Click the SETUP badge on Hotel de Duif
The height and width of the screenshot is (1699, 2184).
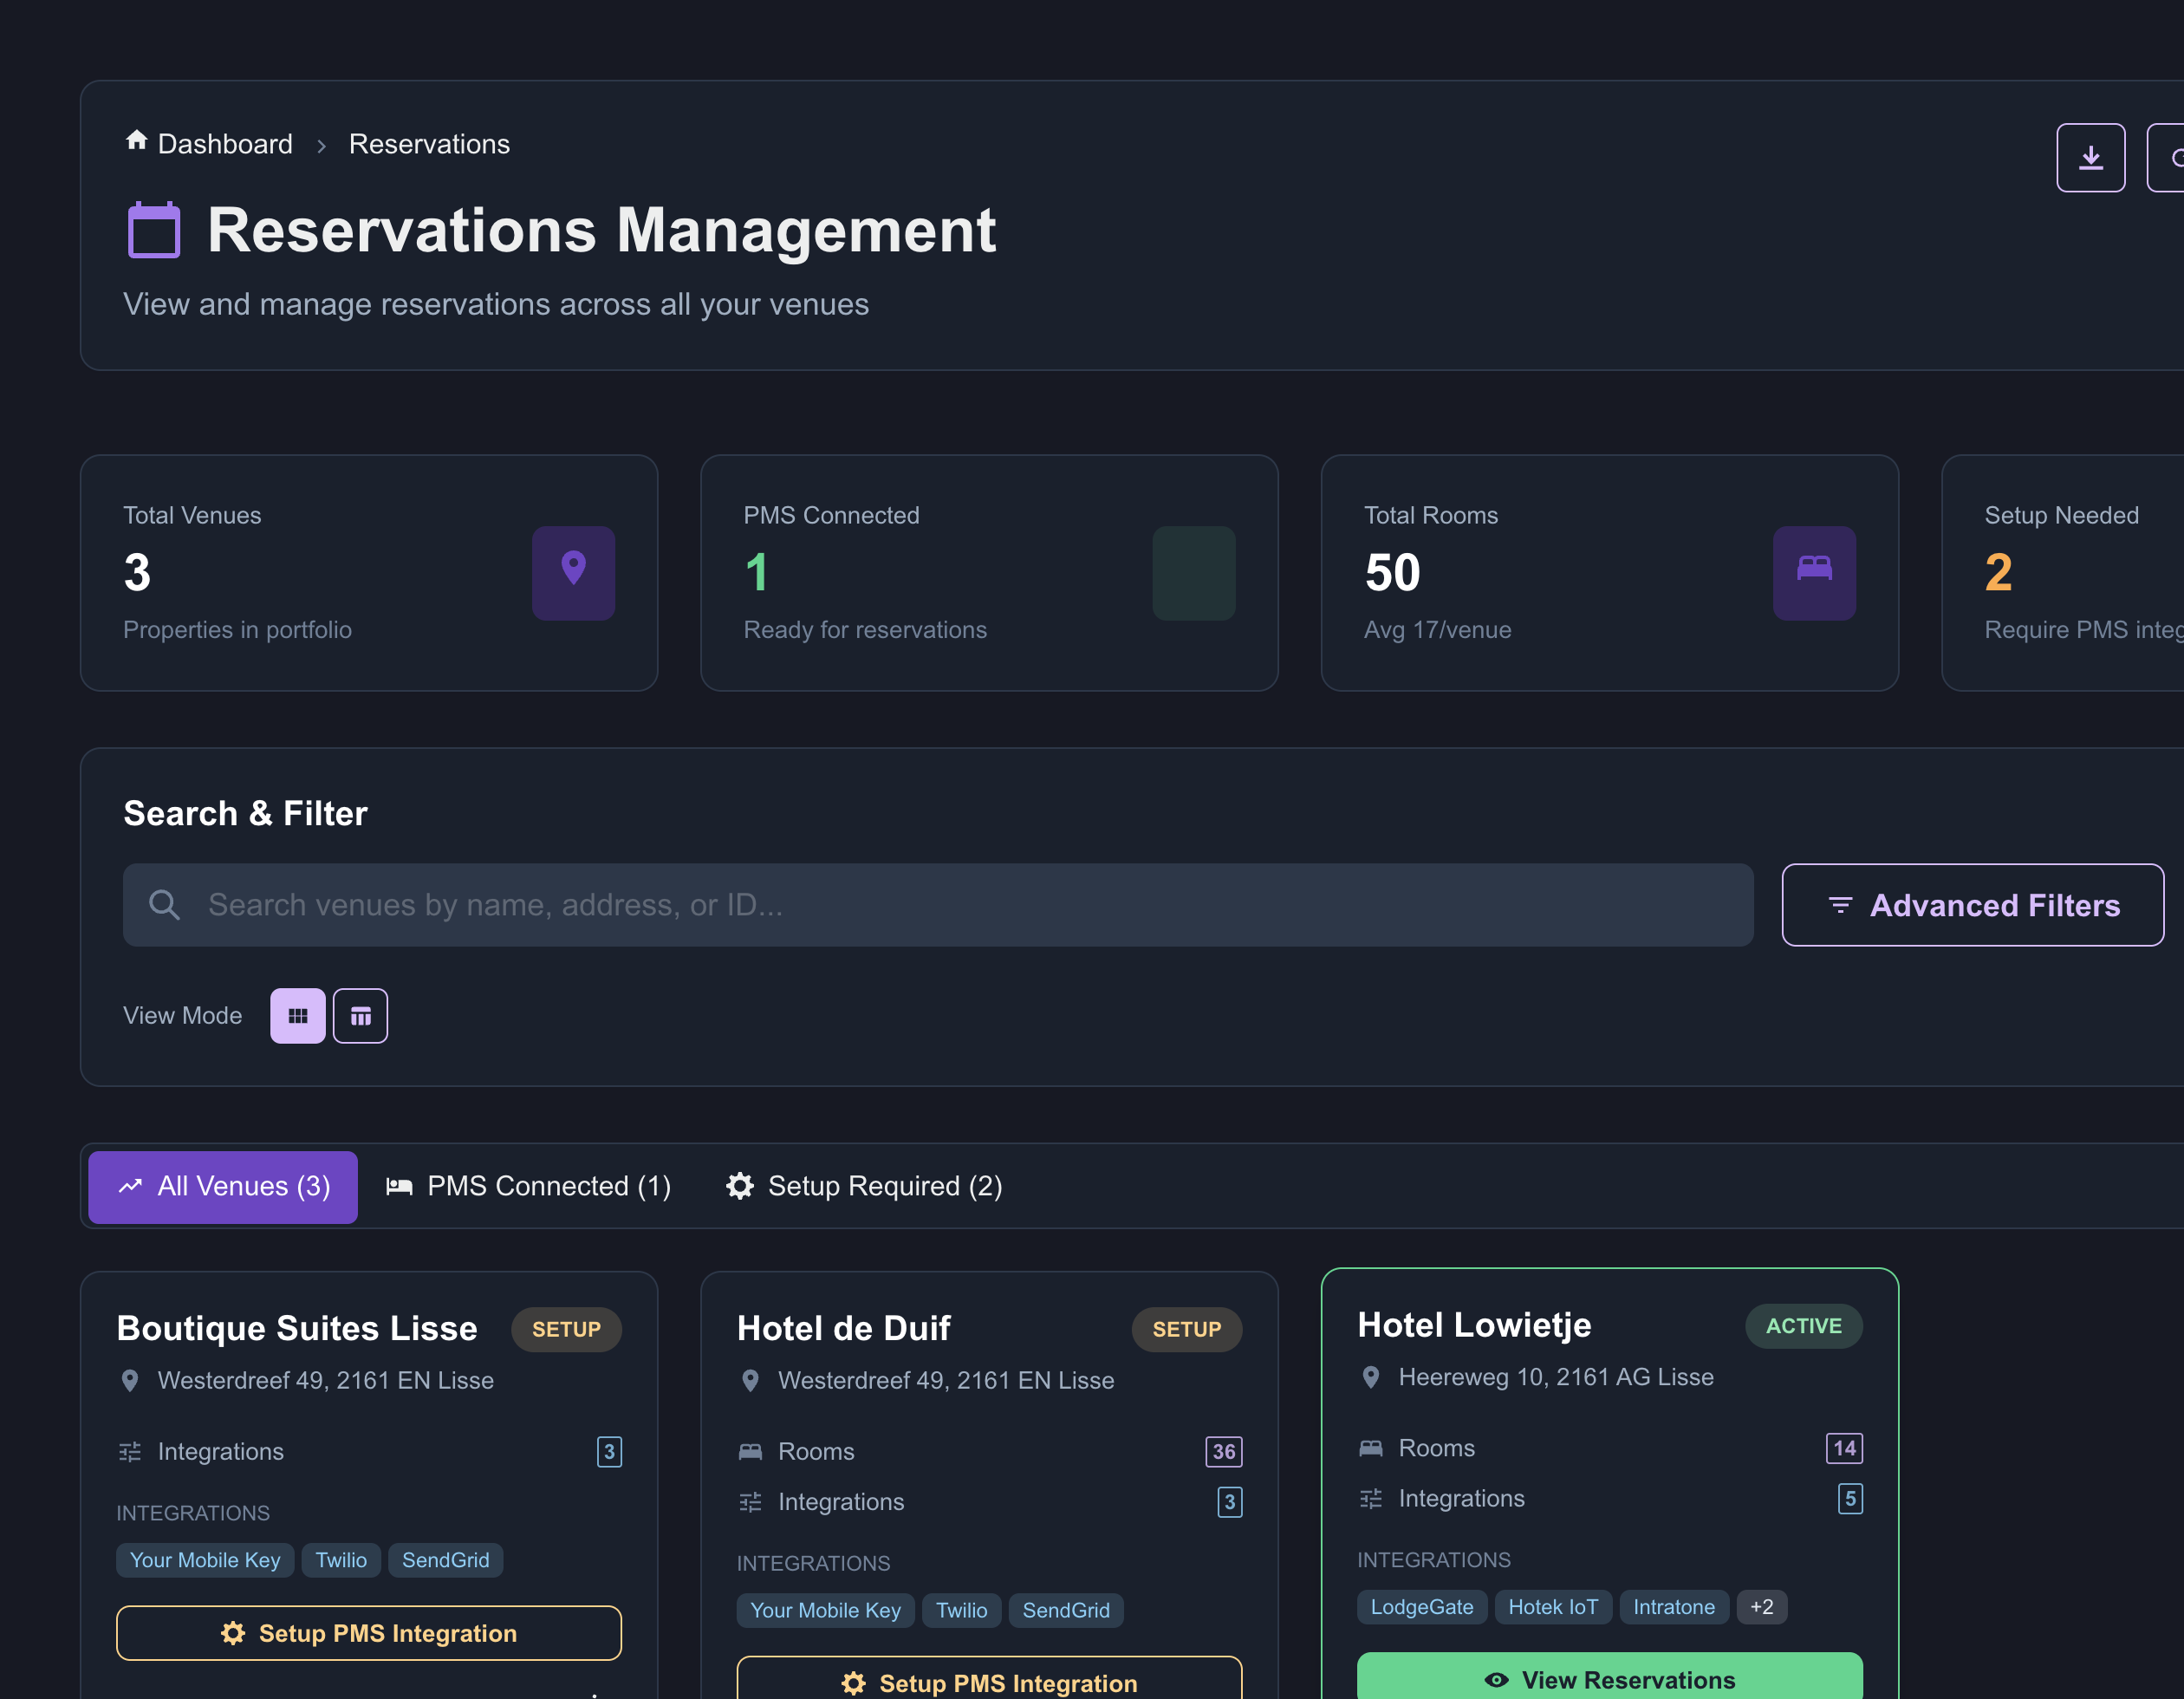coord(1186,1330)
